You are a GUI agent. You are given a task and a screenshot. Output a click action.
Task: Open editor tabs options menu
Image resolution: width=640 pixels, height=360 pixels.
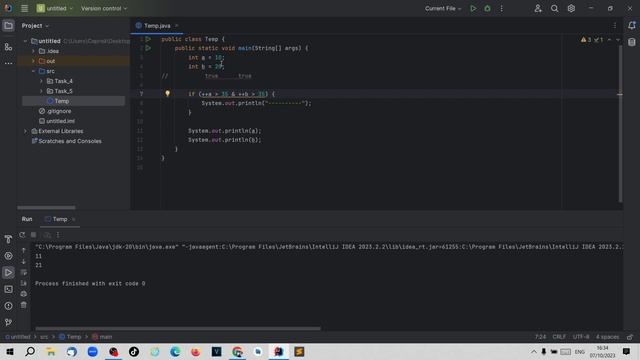pos(615,26)
